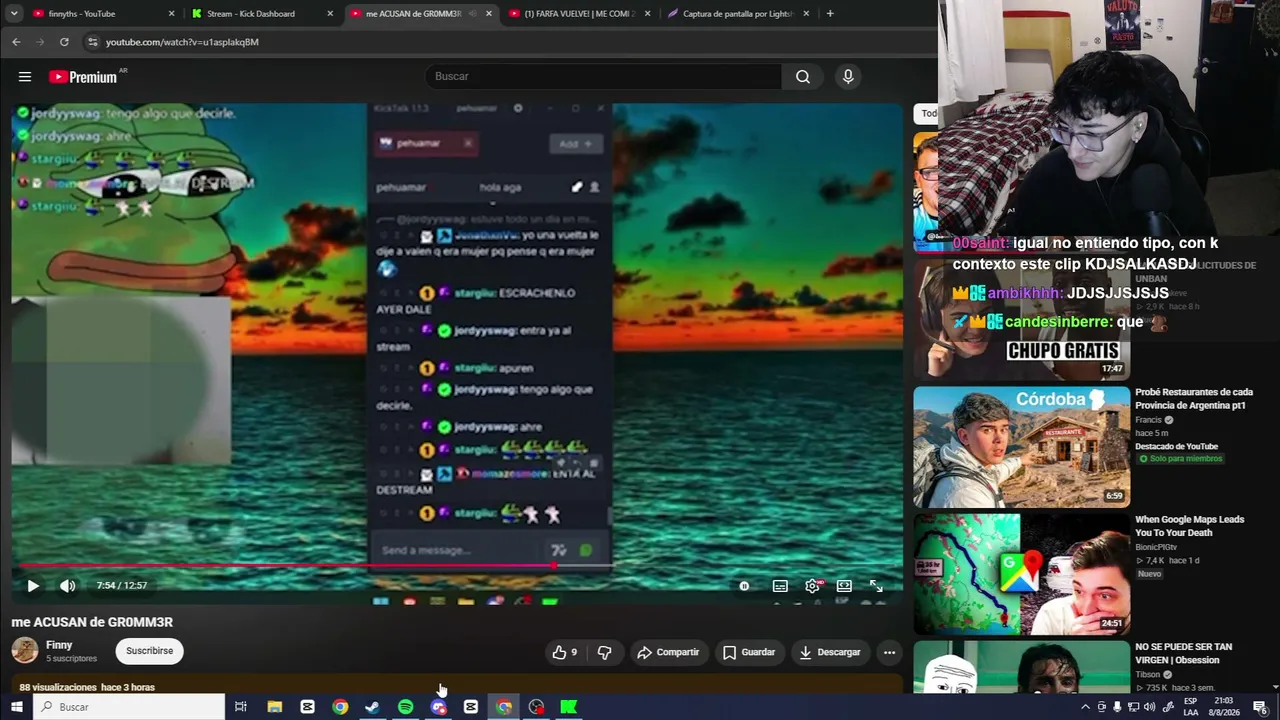Open the CHUPO GRATIS video thumbnail
This screenshot has height=720, width=1280.
(x=1021, y=320)
